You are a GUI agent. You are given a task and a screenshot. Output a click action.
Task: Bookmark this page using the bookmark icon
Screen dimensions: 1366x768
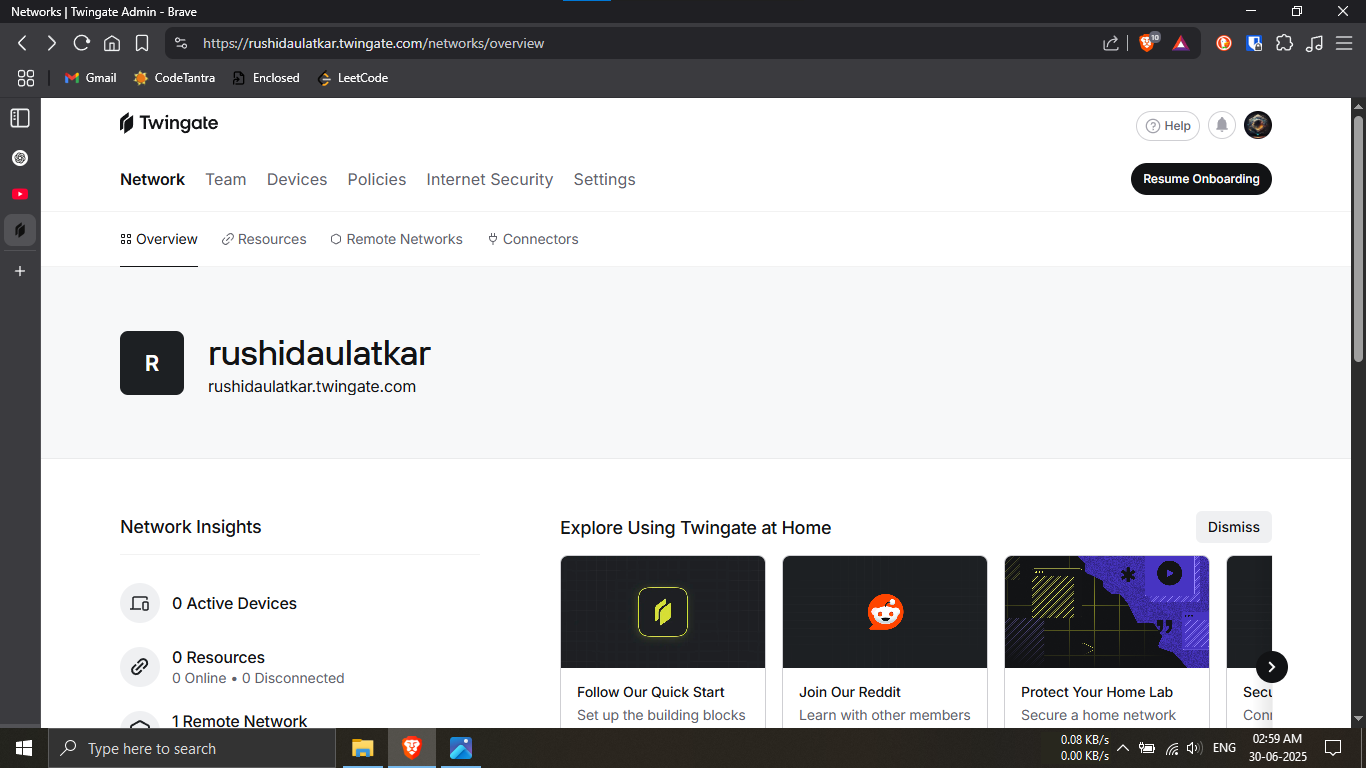coord(142,43)
